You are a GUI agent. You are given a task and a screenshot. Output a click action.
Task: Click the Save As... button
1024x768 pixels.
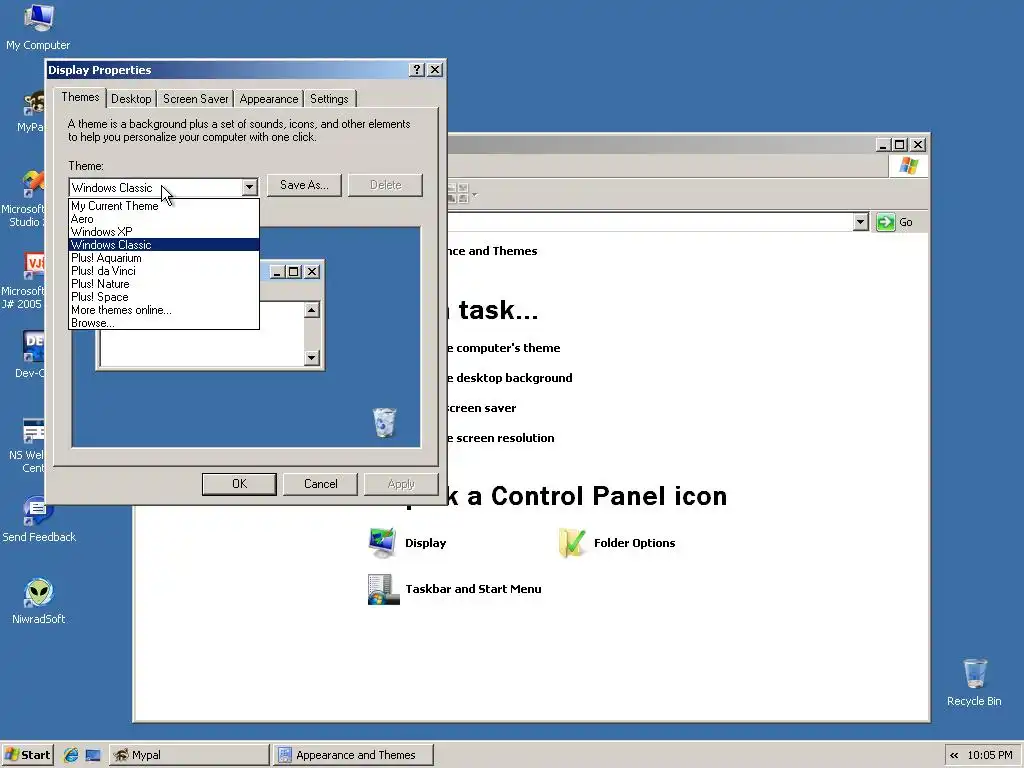[304, 185]
